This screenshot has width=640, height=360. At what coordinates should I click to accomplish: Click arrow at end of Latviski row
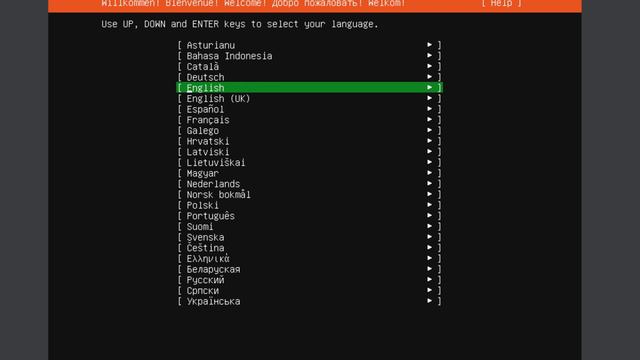429,151
